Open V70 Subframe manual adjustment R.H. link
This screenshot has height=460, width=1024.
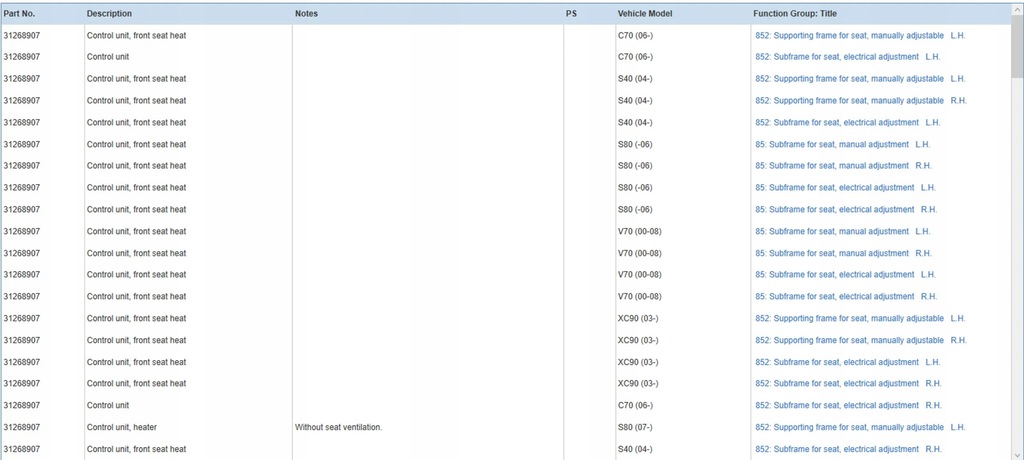click(x=843, y=253)
